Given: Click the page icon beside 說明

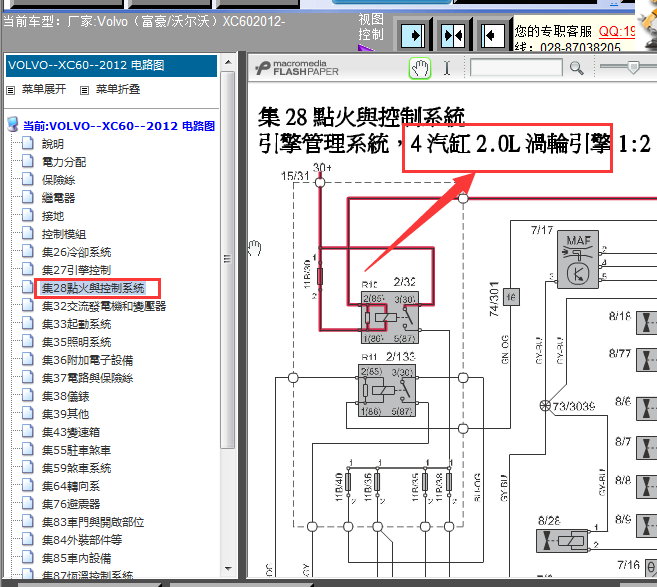Looking at the screenshot, I should (x=28, y=143).
